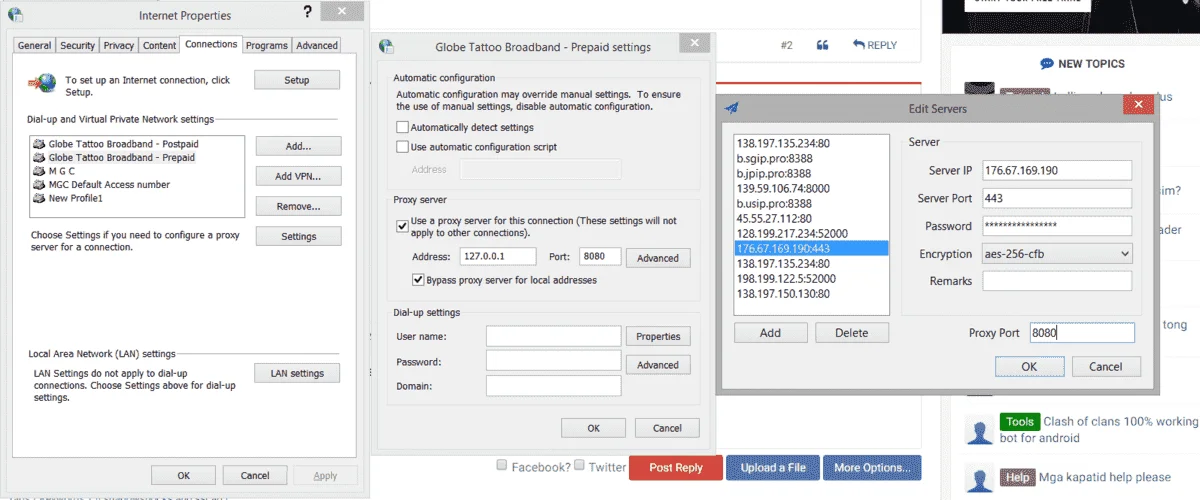The height and width of the screenshot is (500, 1200).
Task: Click the modem icon of M G C entry
Action: 40,171
